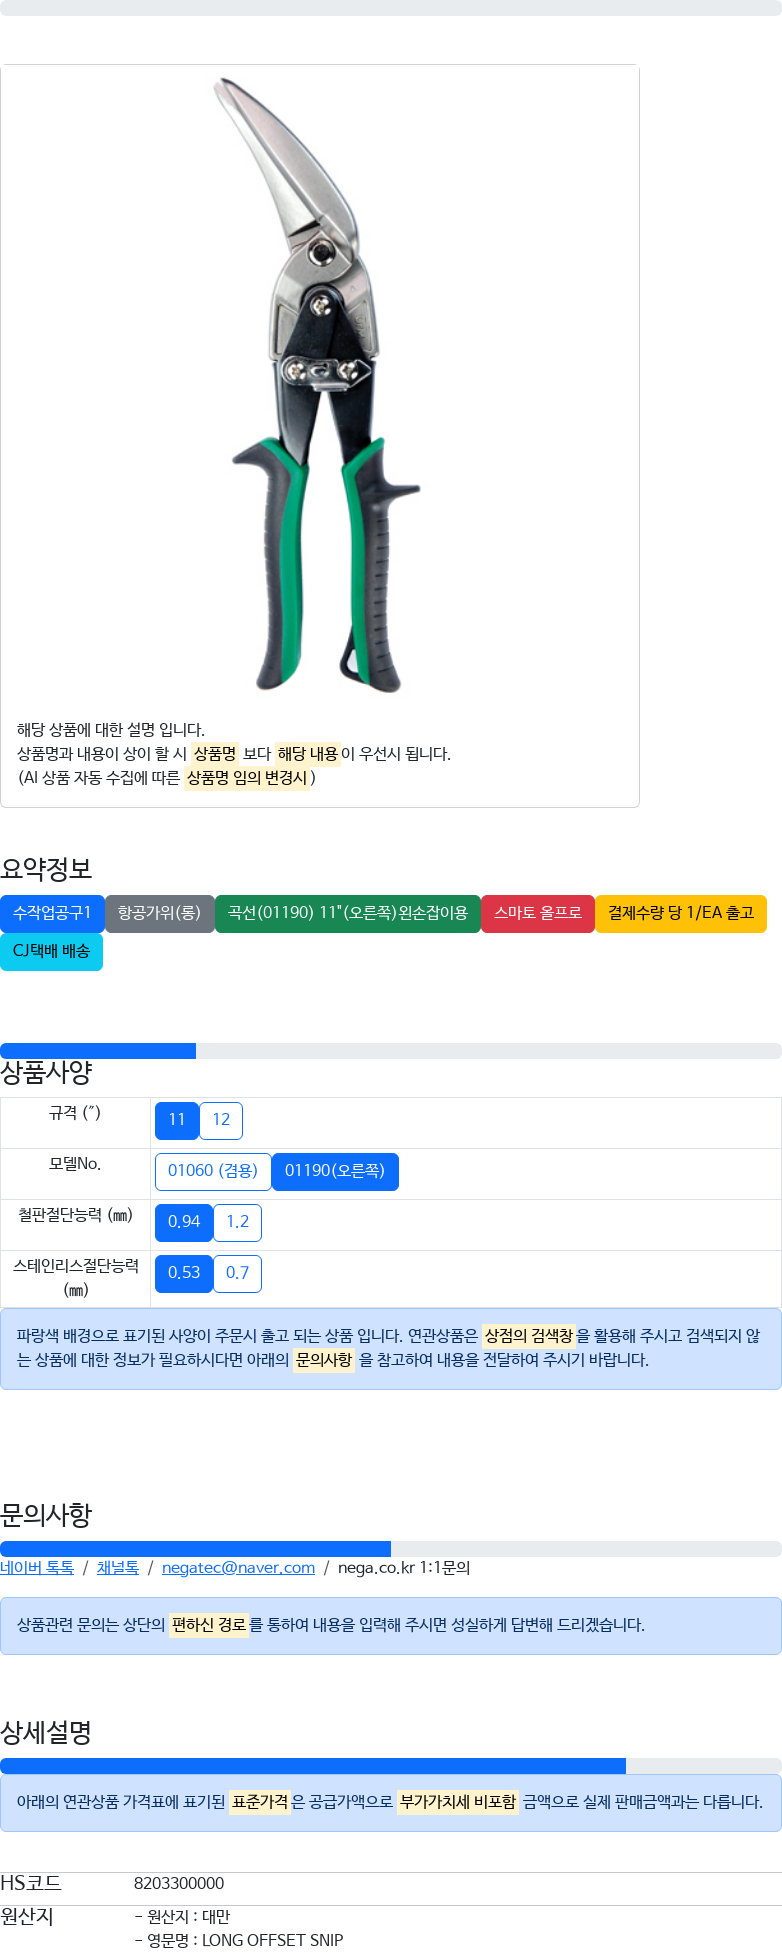Click the 상품사양 progress bar

391,1051
